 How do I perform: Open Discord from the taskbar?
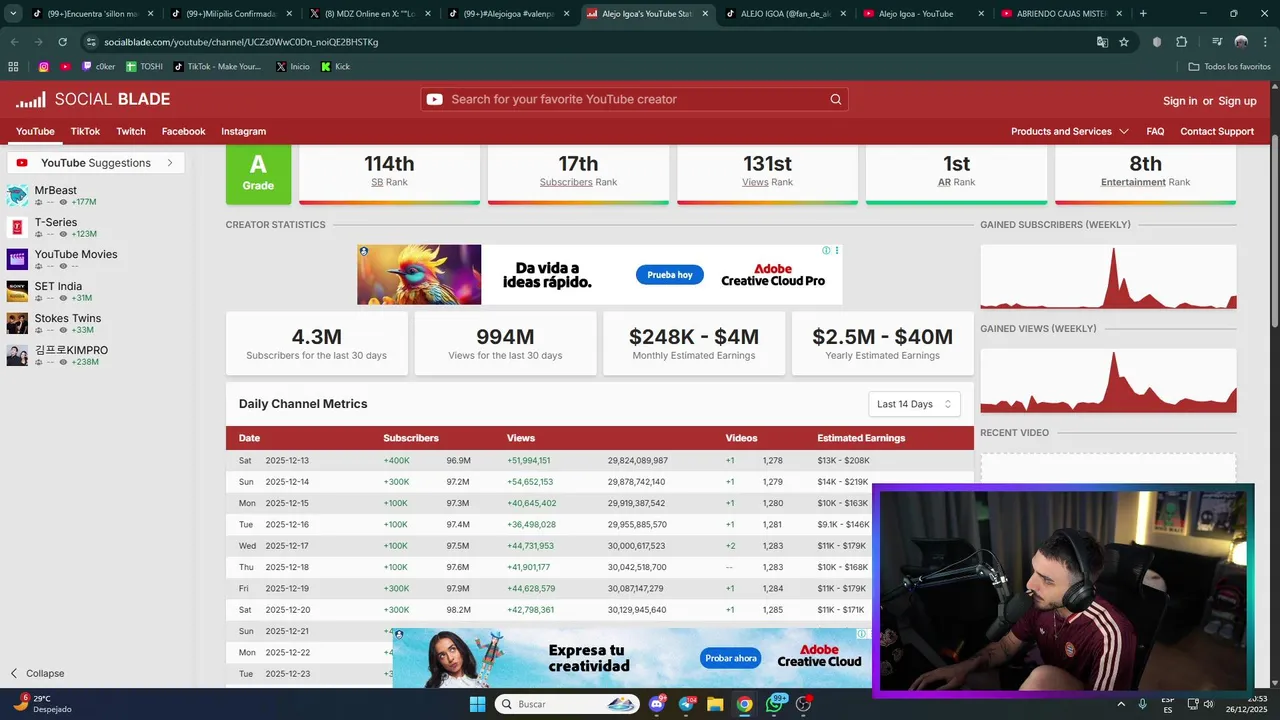[x=657, y=704]
